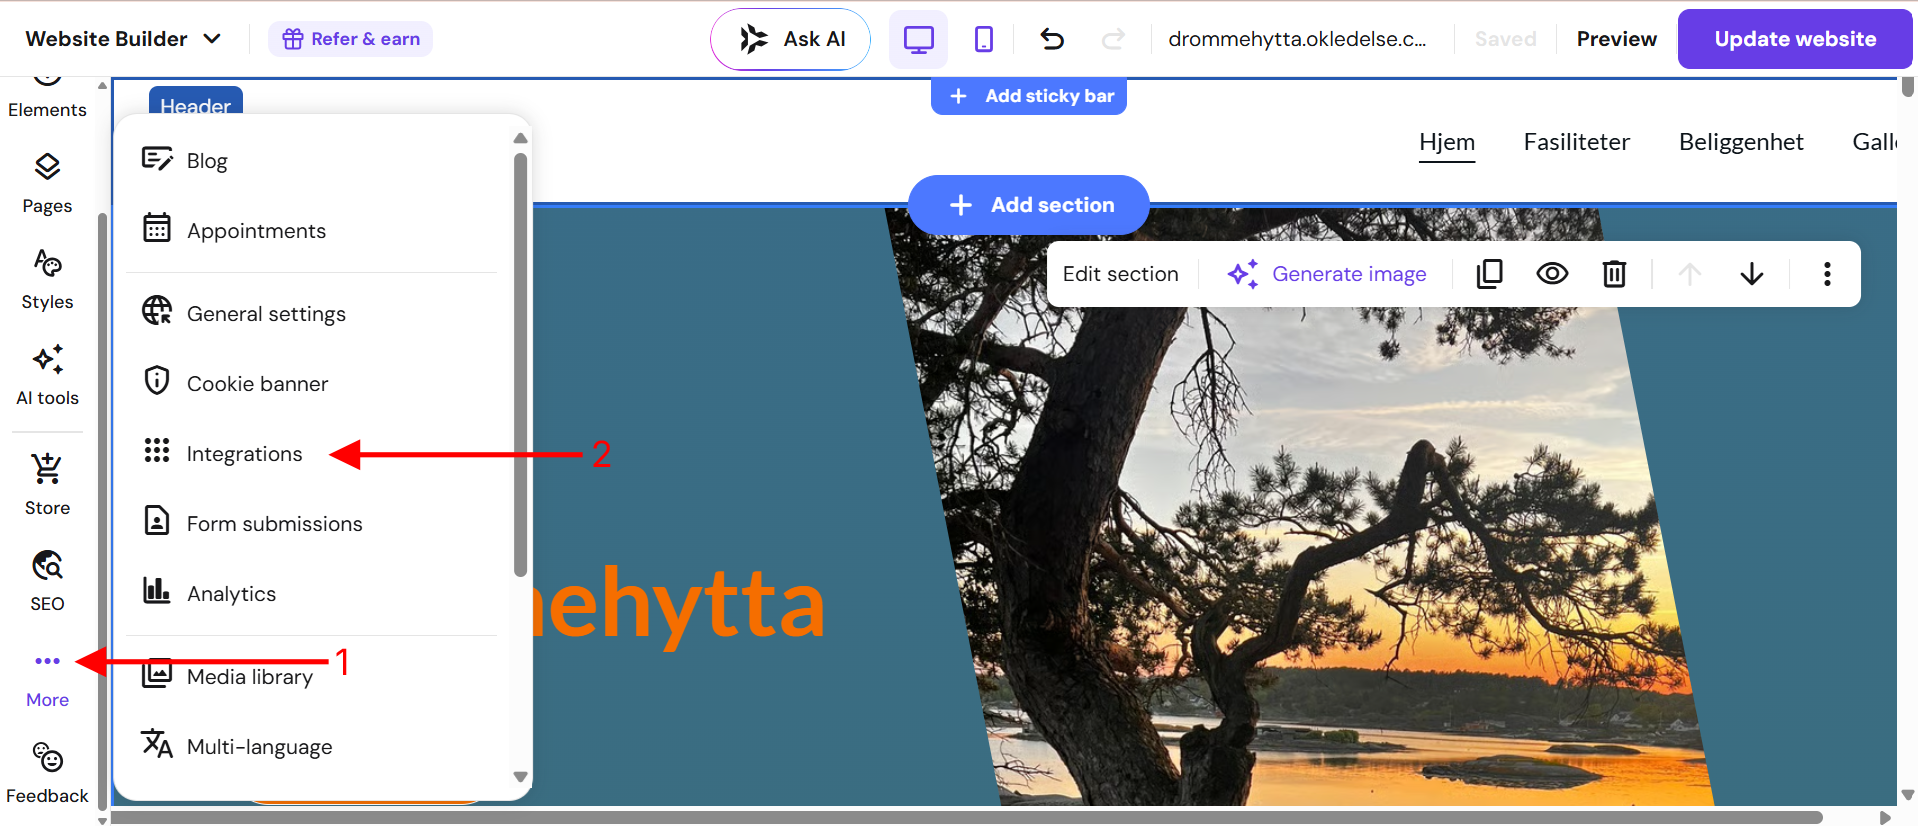Switch to desktop view
Viewport: 1918px width, 826px height.
click(918, 39)
